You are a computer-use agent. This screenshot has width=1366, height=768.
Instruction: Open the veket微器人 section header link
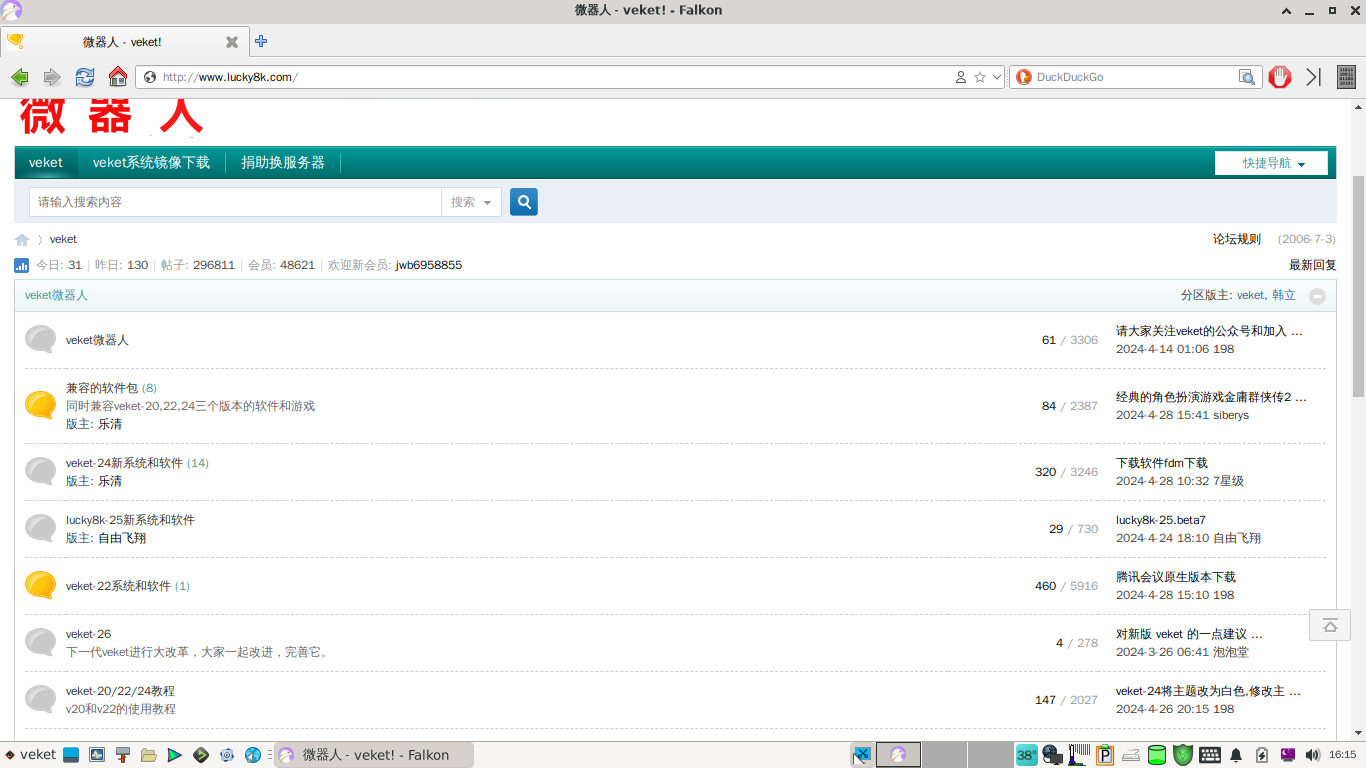[56, 295]
